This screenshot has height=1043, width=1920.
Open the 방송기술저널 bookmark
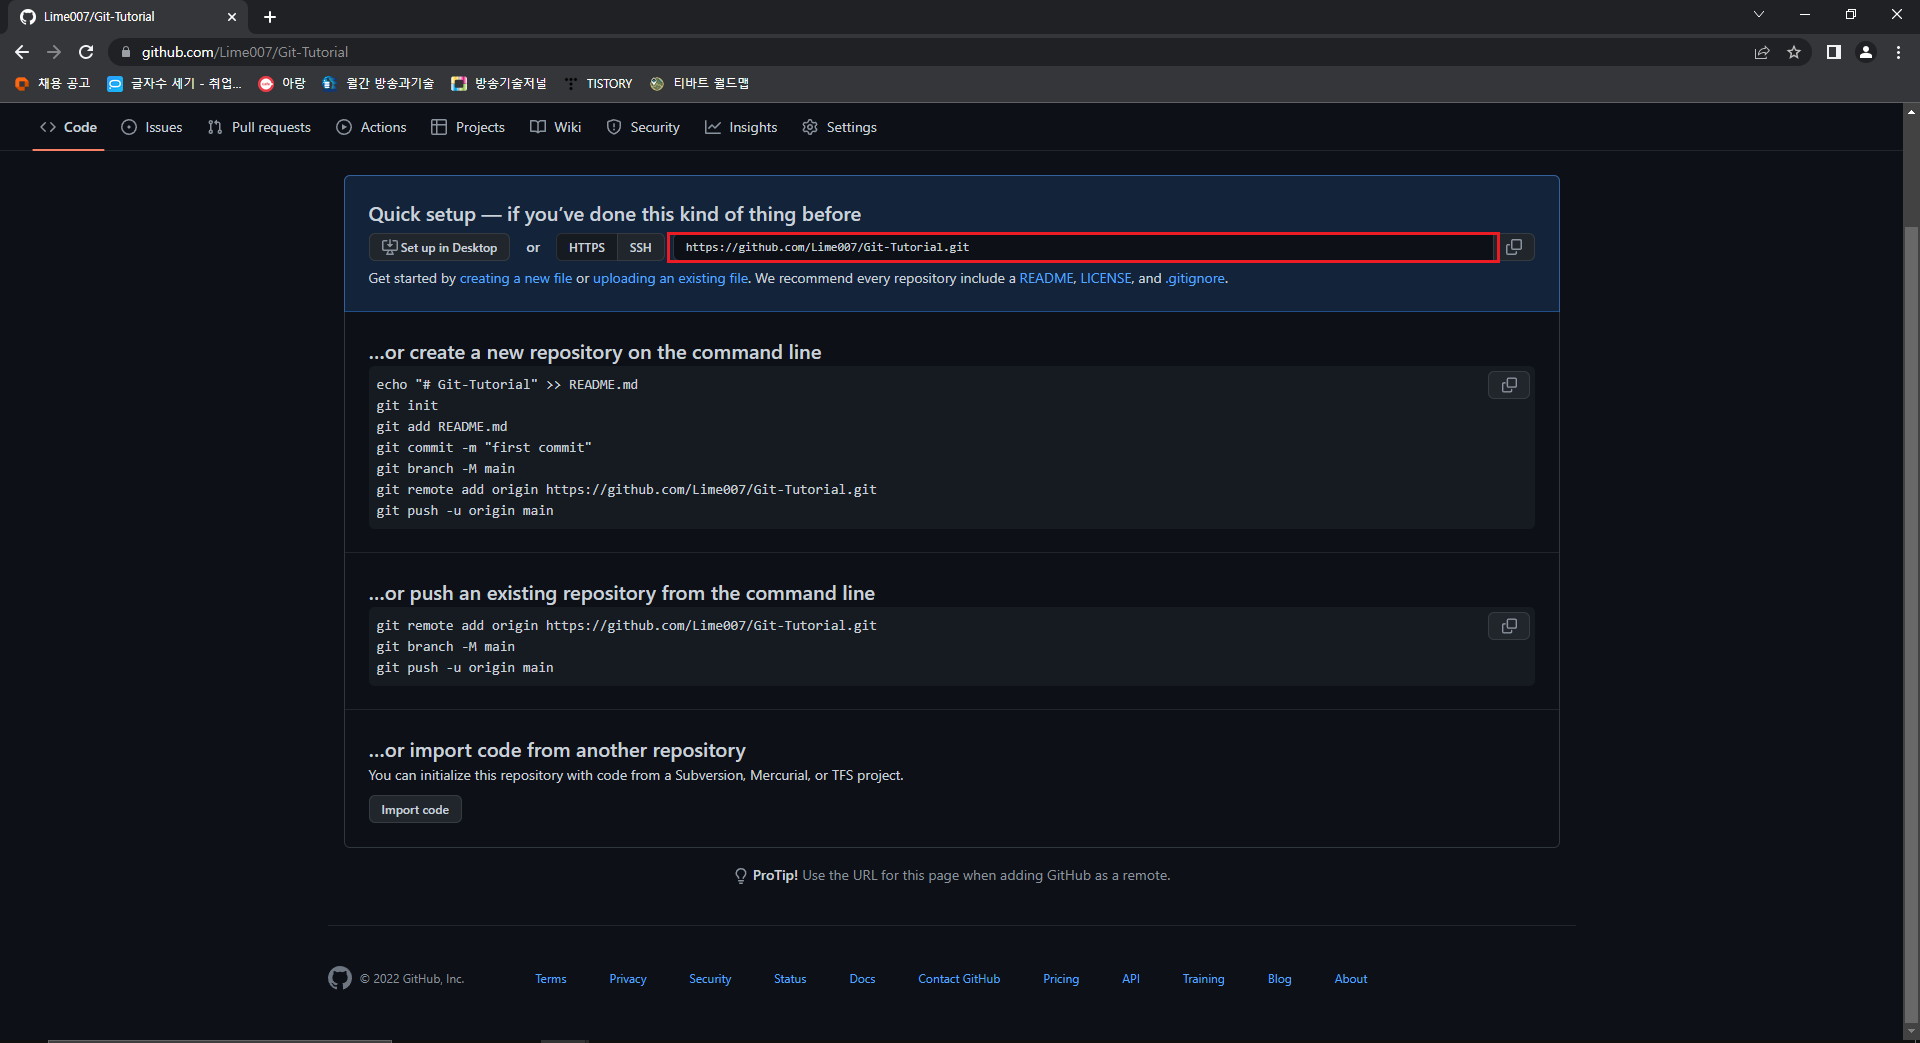point(499,84)
